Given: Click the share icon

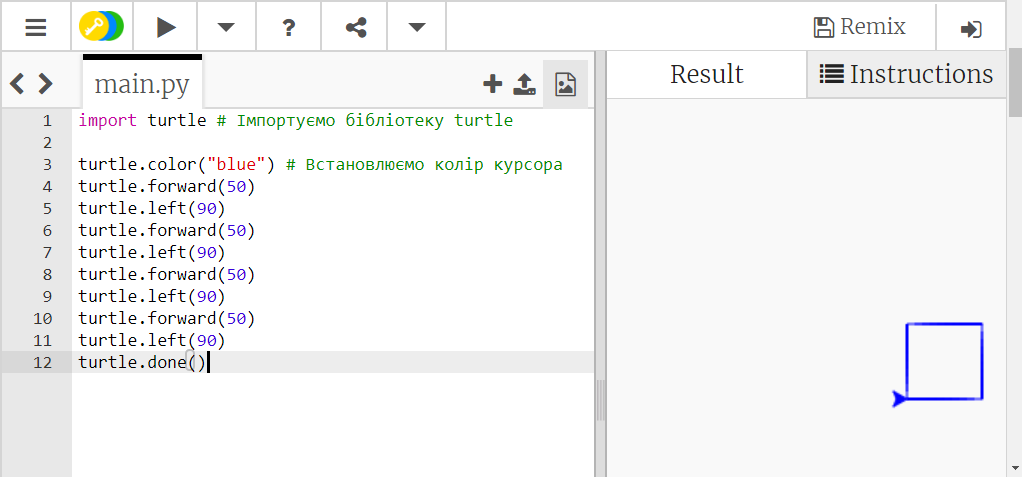Looking at the screenshot, I should 355,27.
